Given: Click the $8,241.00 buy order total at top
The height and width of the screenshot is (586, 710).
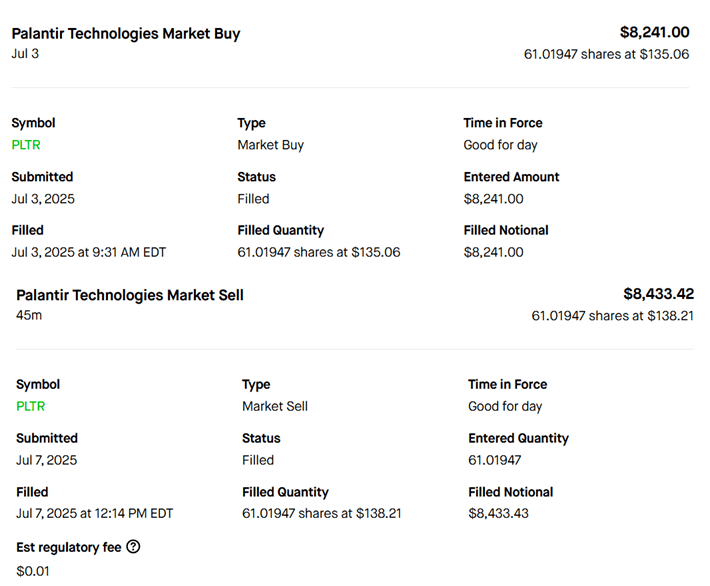Looking at the screenshot, I should pyautogui.click(x=654, y=32).
